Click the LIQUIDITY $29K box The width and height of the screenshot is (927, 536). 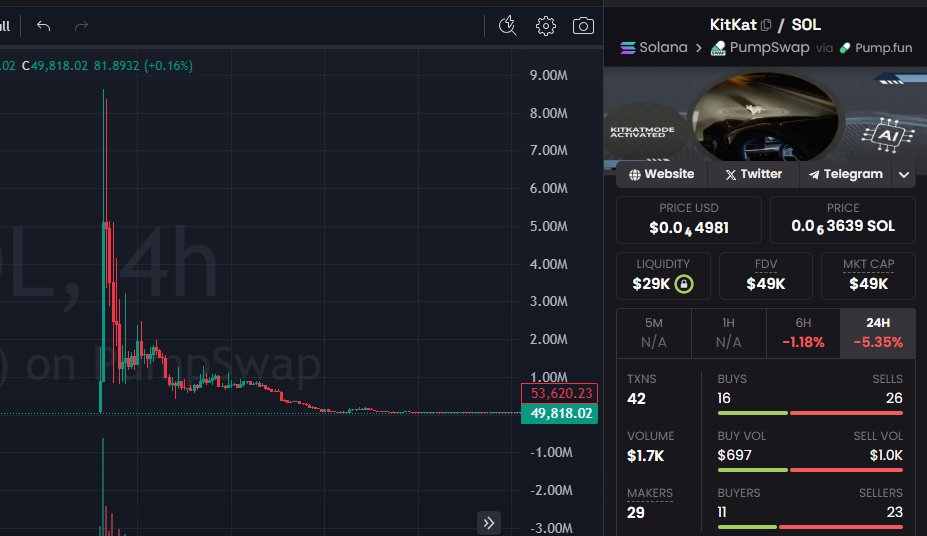point(663,276)
